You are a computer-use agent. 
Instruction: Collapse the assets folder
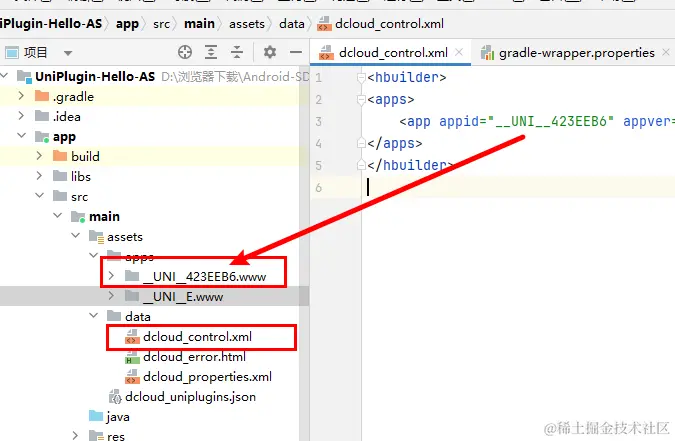(75, 236)
